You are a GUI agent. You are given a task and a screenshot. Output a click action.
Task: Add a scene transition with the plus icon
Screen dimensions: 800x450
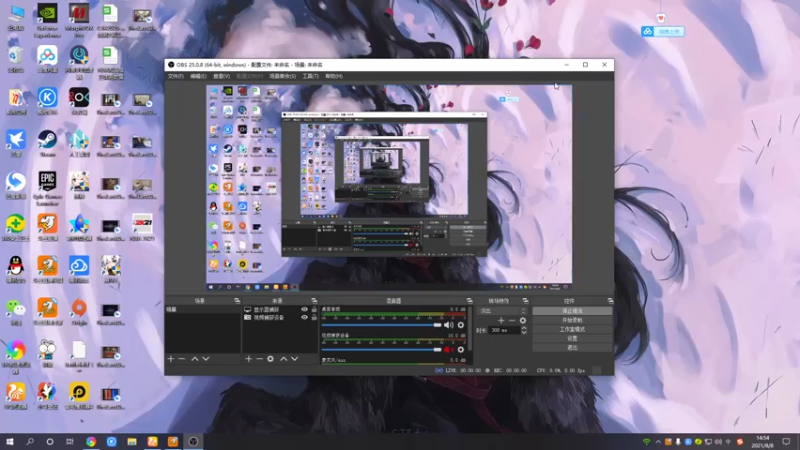click(501, 320)
